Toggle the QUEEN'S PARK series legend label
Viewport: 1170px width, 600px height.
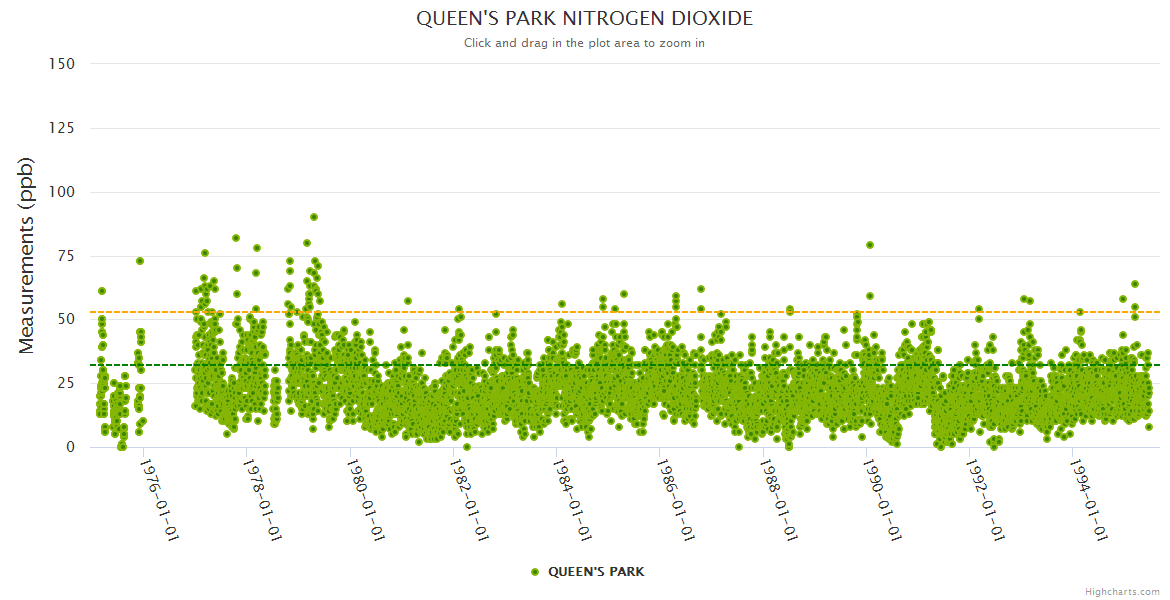pos(596,572)
